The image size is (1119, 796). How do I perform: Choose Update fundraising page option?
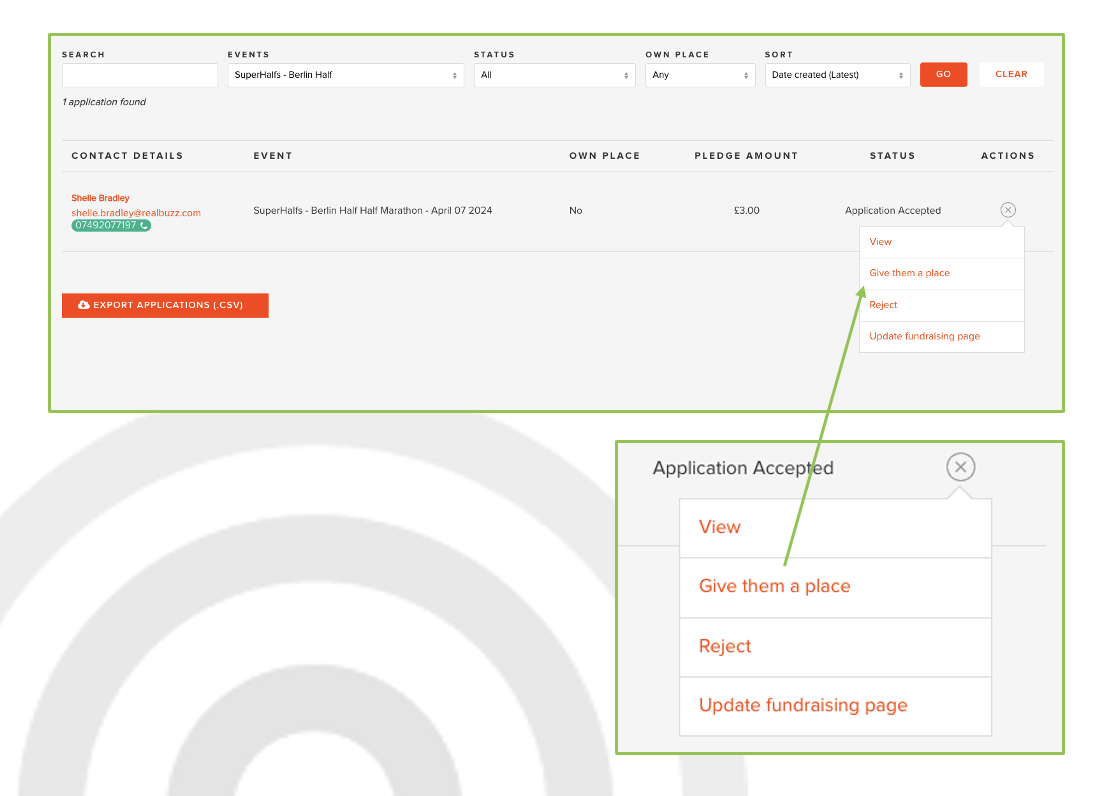(923, 336)
